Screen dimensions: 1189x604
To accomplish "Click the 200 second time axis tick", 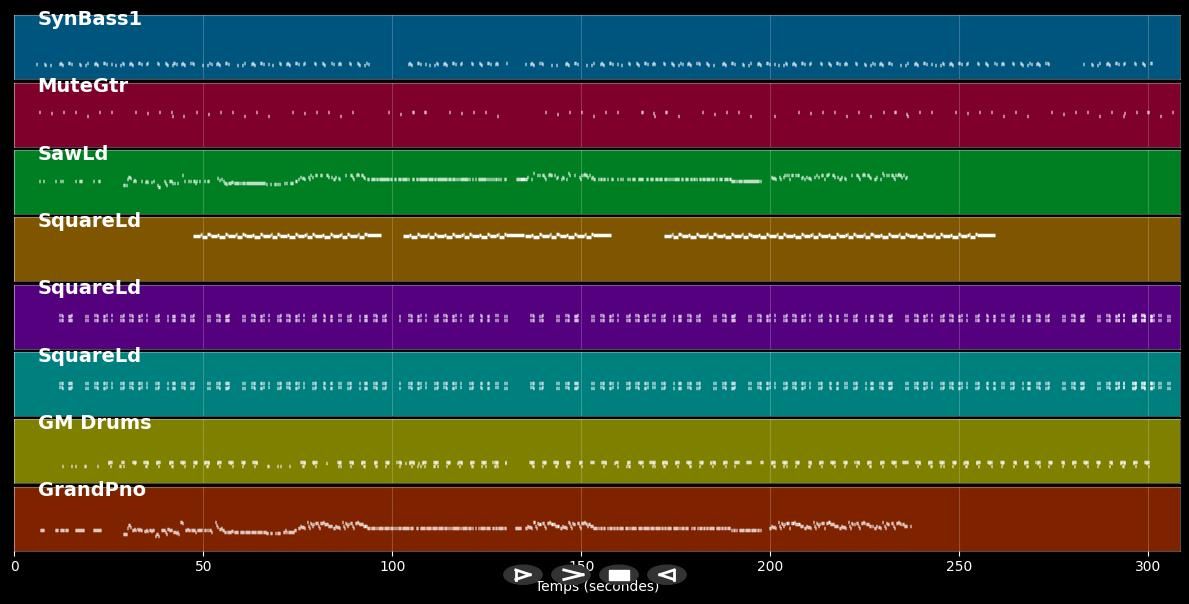I will pyautogui.click(x=770, y=567).
